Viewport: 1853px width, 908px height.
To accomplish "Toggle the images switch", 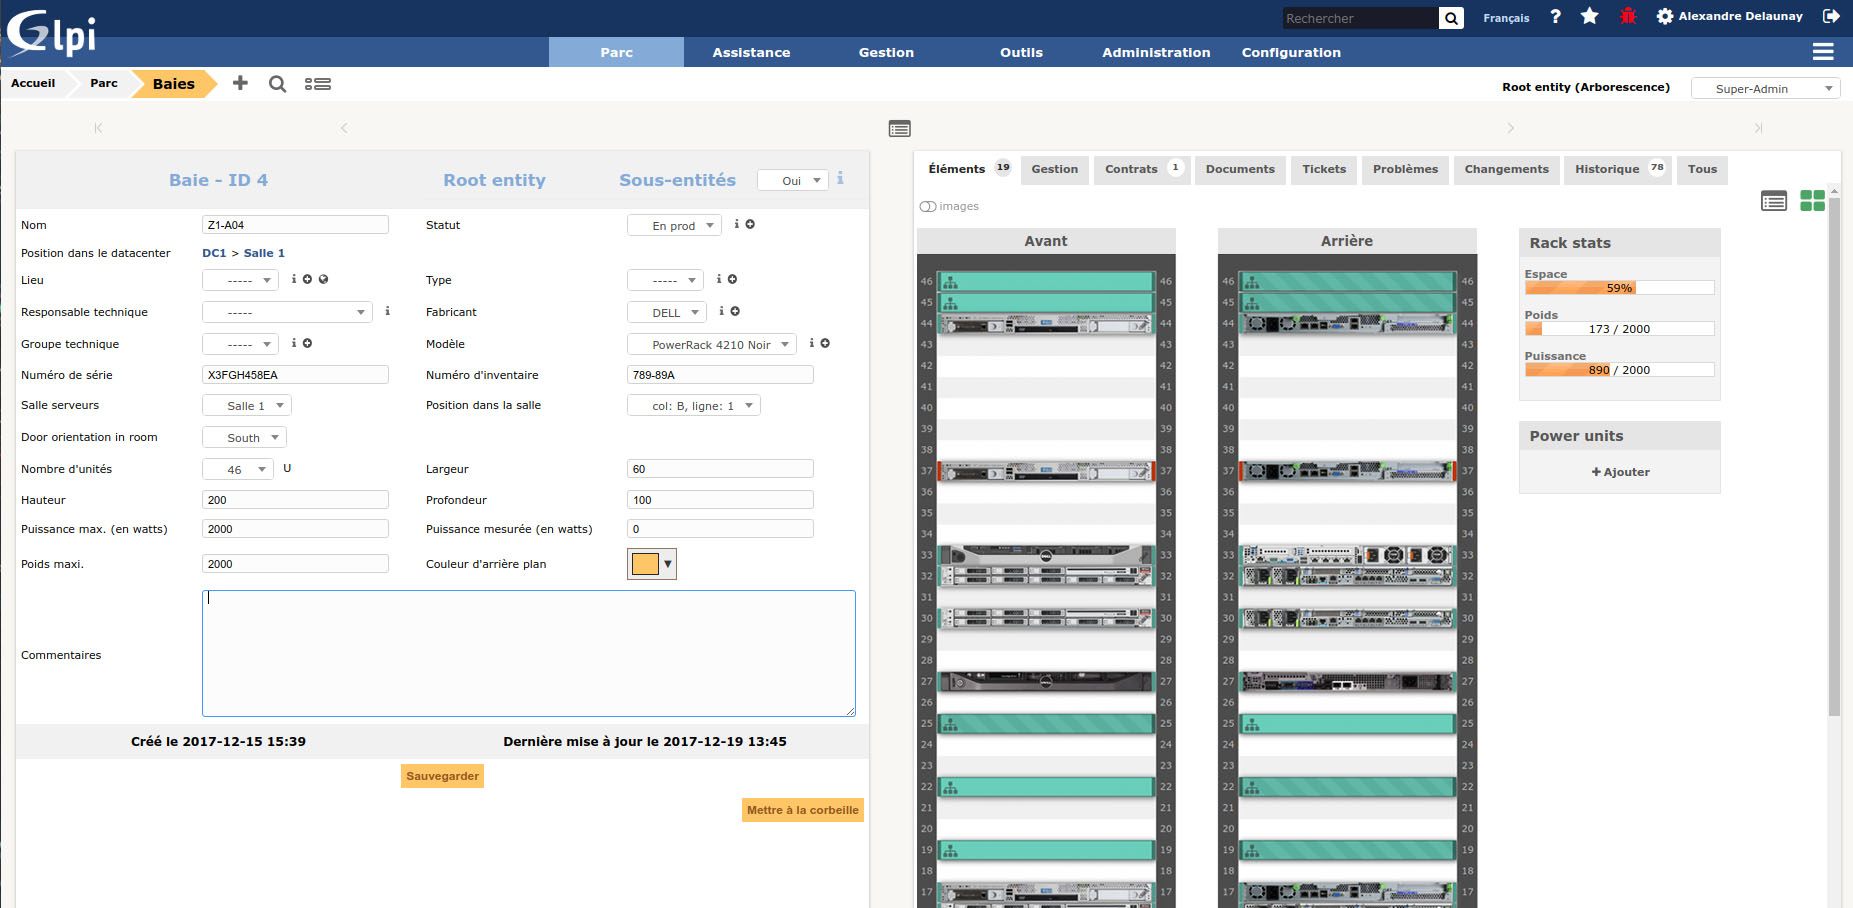I will (x=928, y=207).
